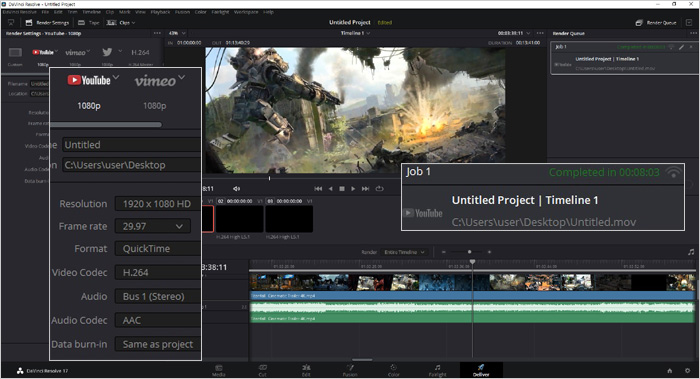
Task: Remove Job 1 with the small X
Action: tap(691, 47)
